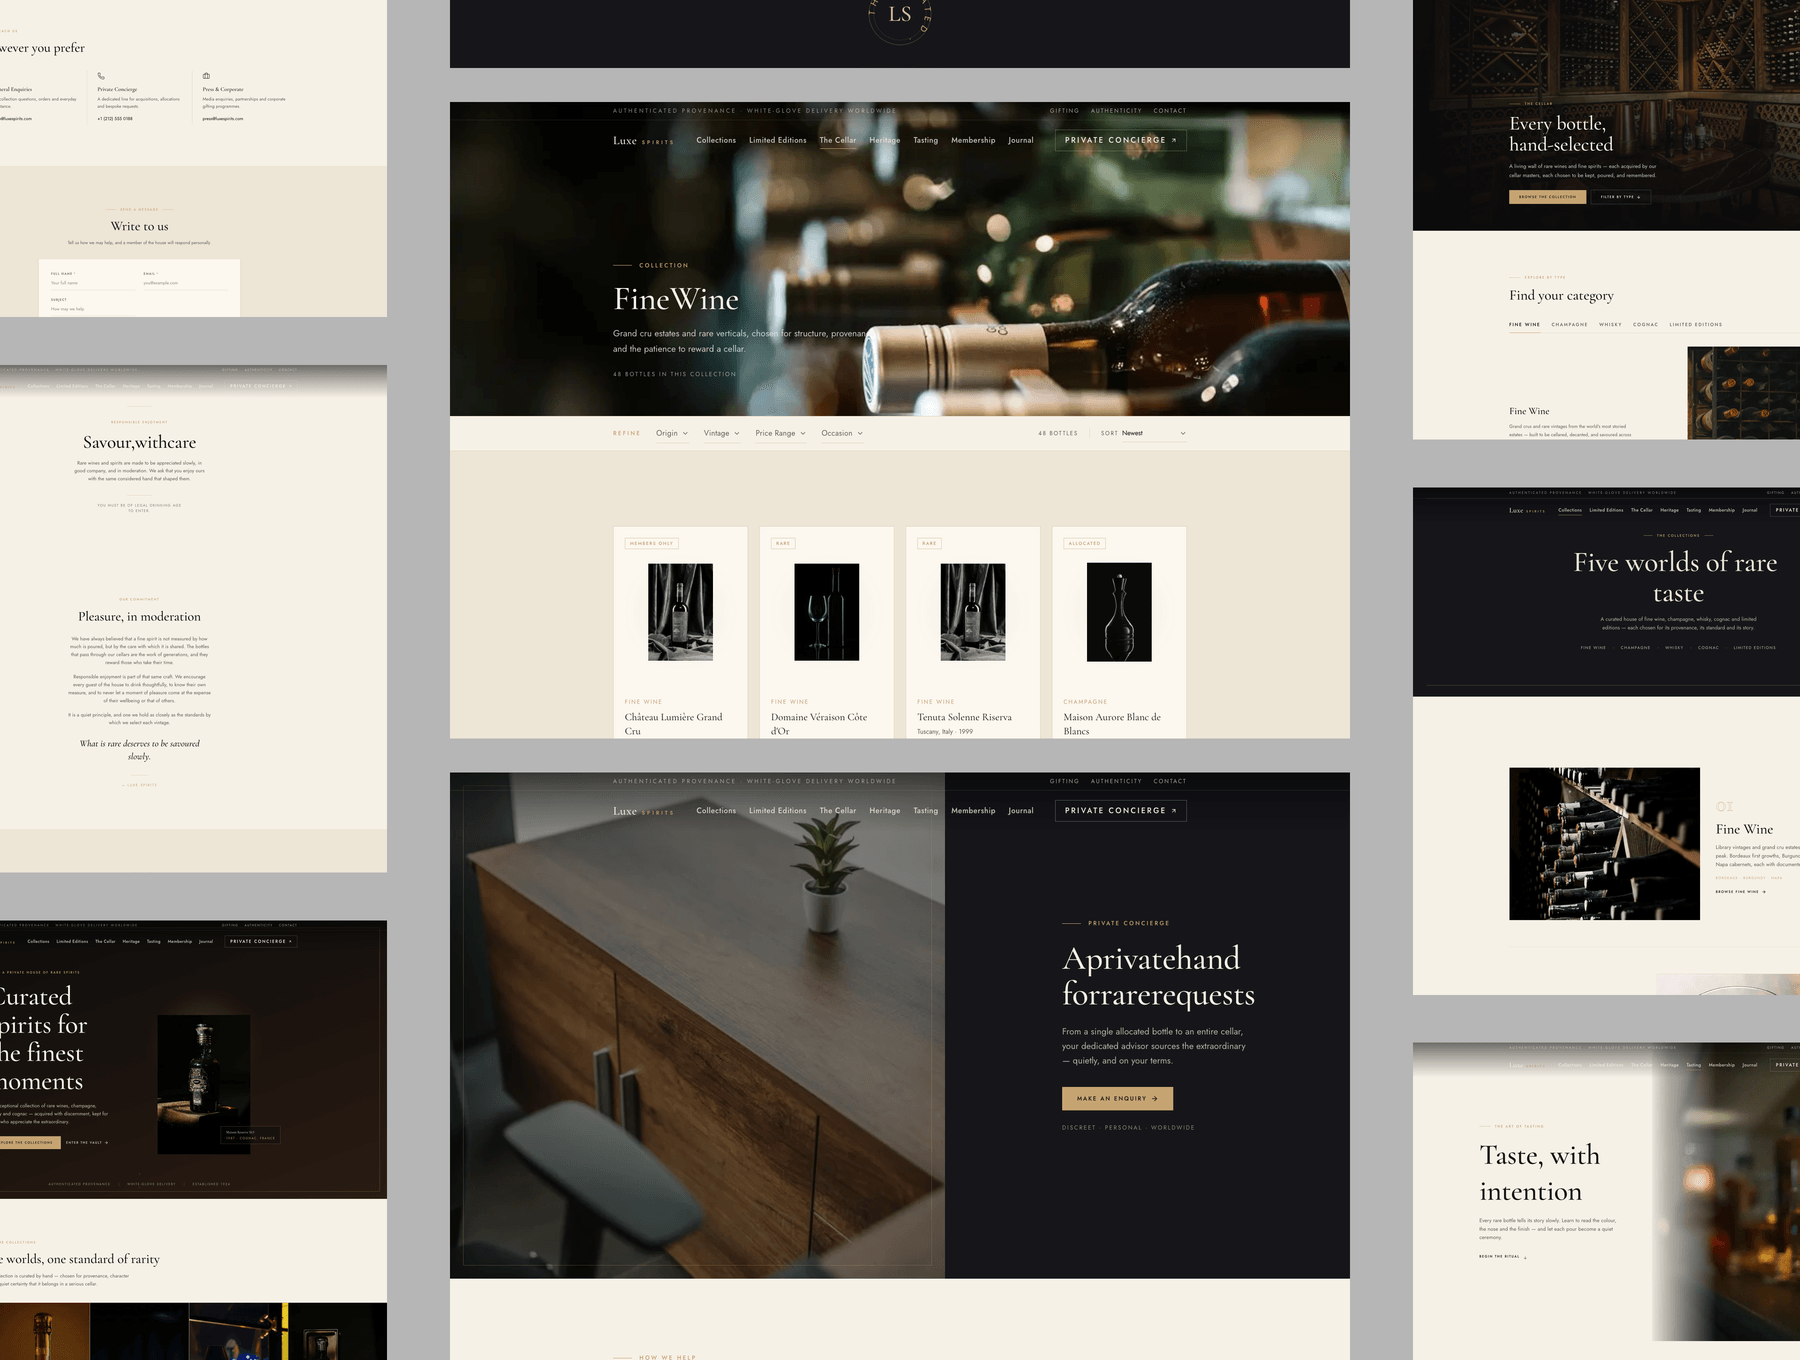The image size is (1800, 1360).
Task: Open the Sort Newest dropdown
Action: [1153, 433]
